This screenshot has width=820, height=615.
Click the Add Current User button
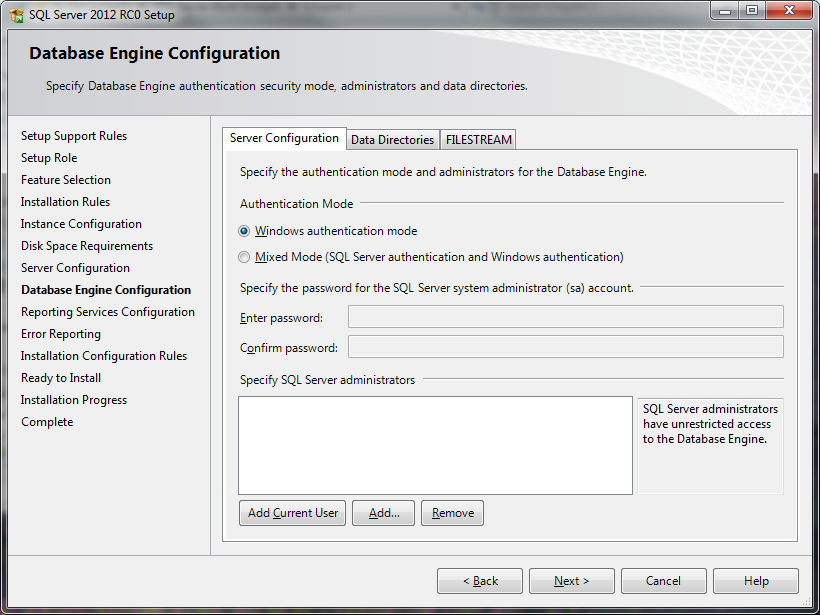coord(292,513)
